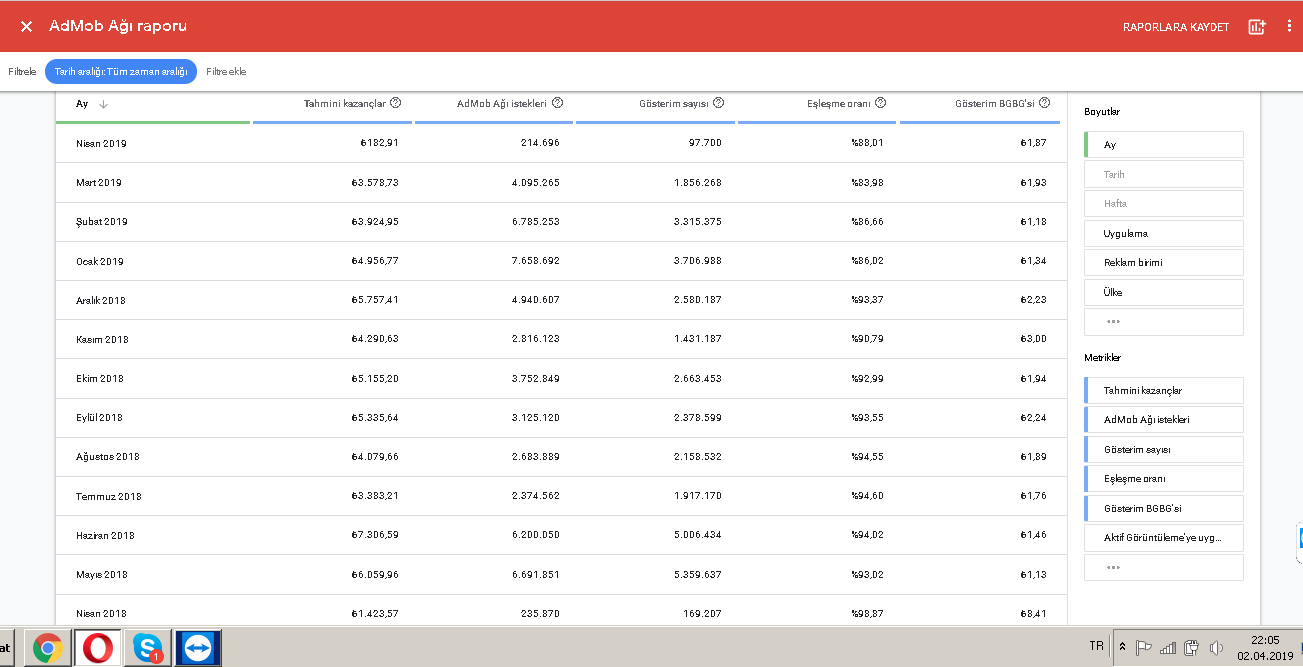Toggle the Ülke dimension
This screenshot has height=667, width=1303.
coord(1164,292)
